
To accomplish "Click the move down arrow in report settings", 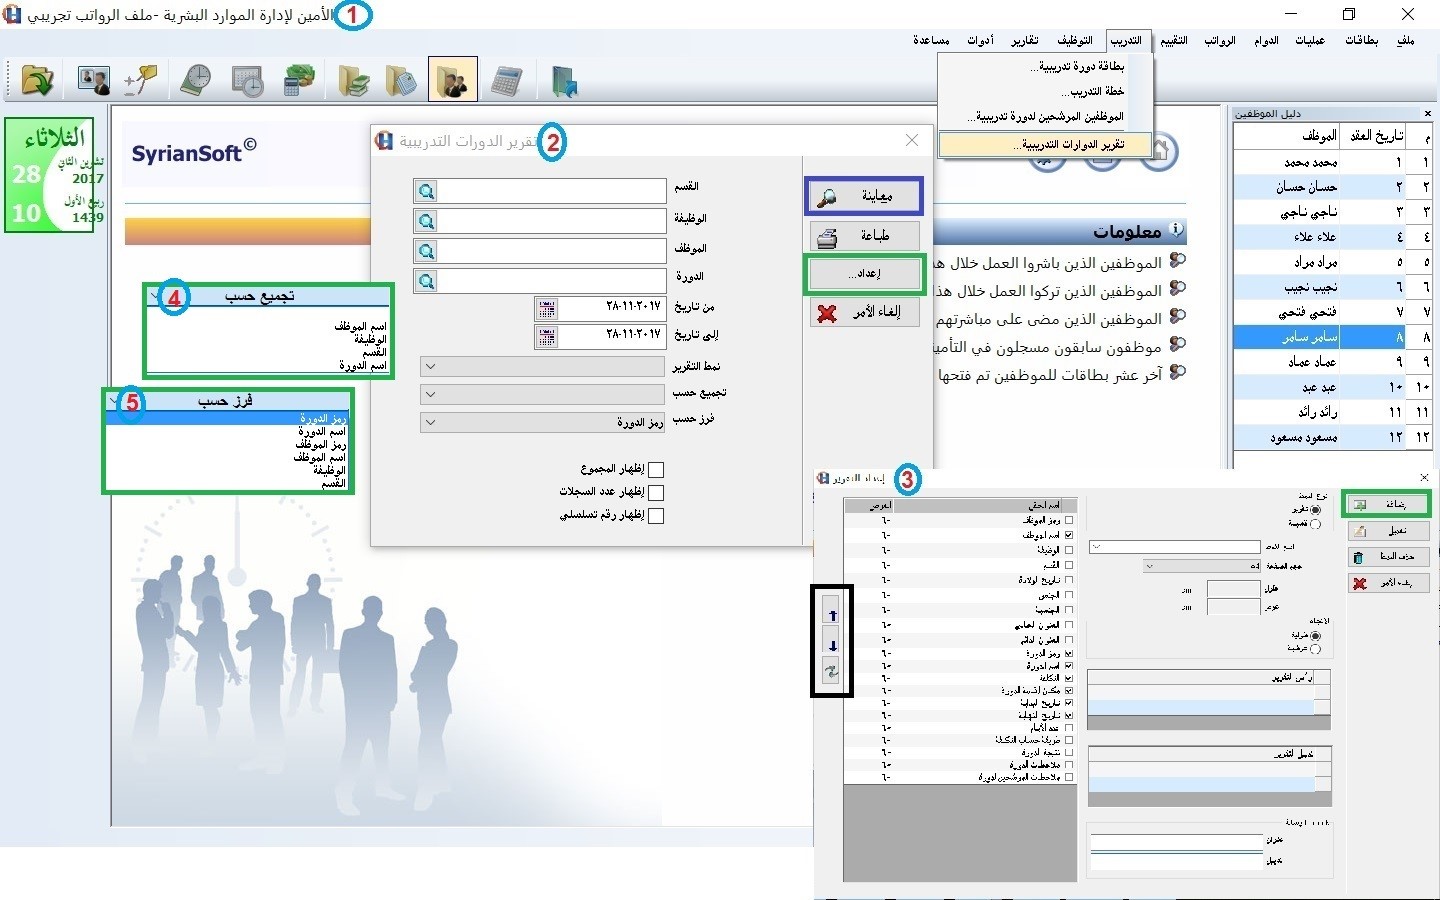I will pos(832,645).
